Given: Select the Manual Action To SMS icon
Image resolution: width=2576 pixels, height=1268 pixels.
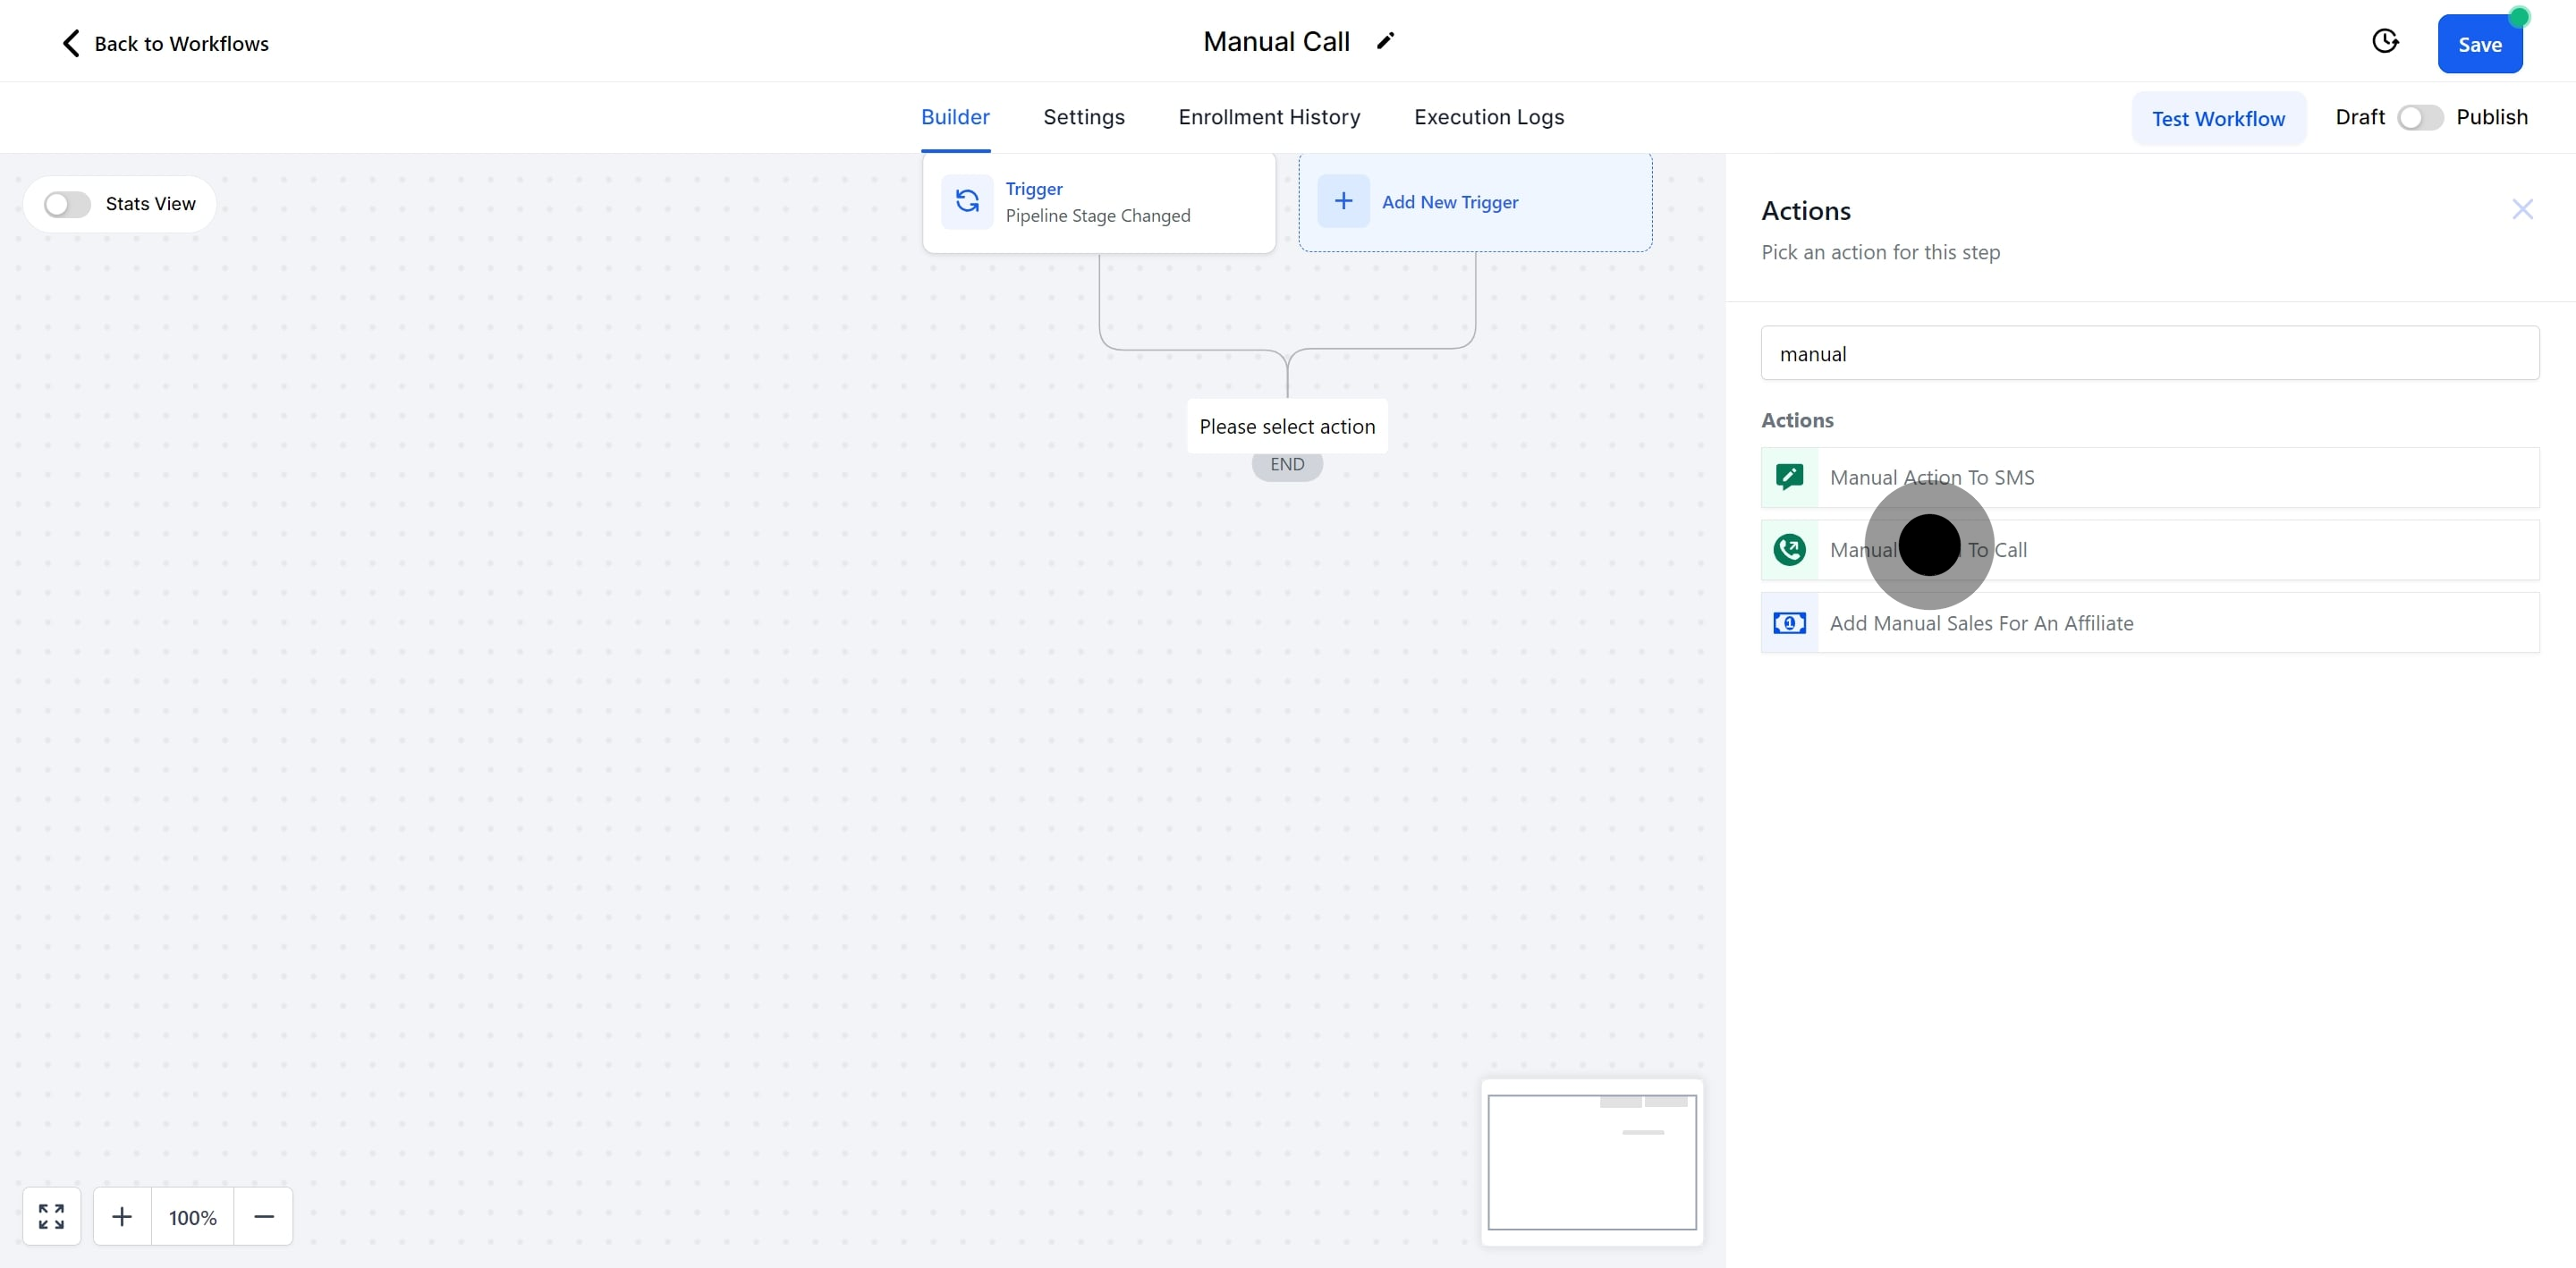Looking at the screenshot, I should pos(1789,477).
